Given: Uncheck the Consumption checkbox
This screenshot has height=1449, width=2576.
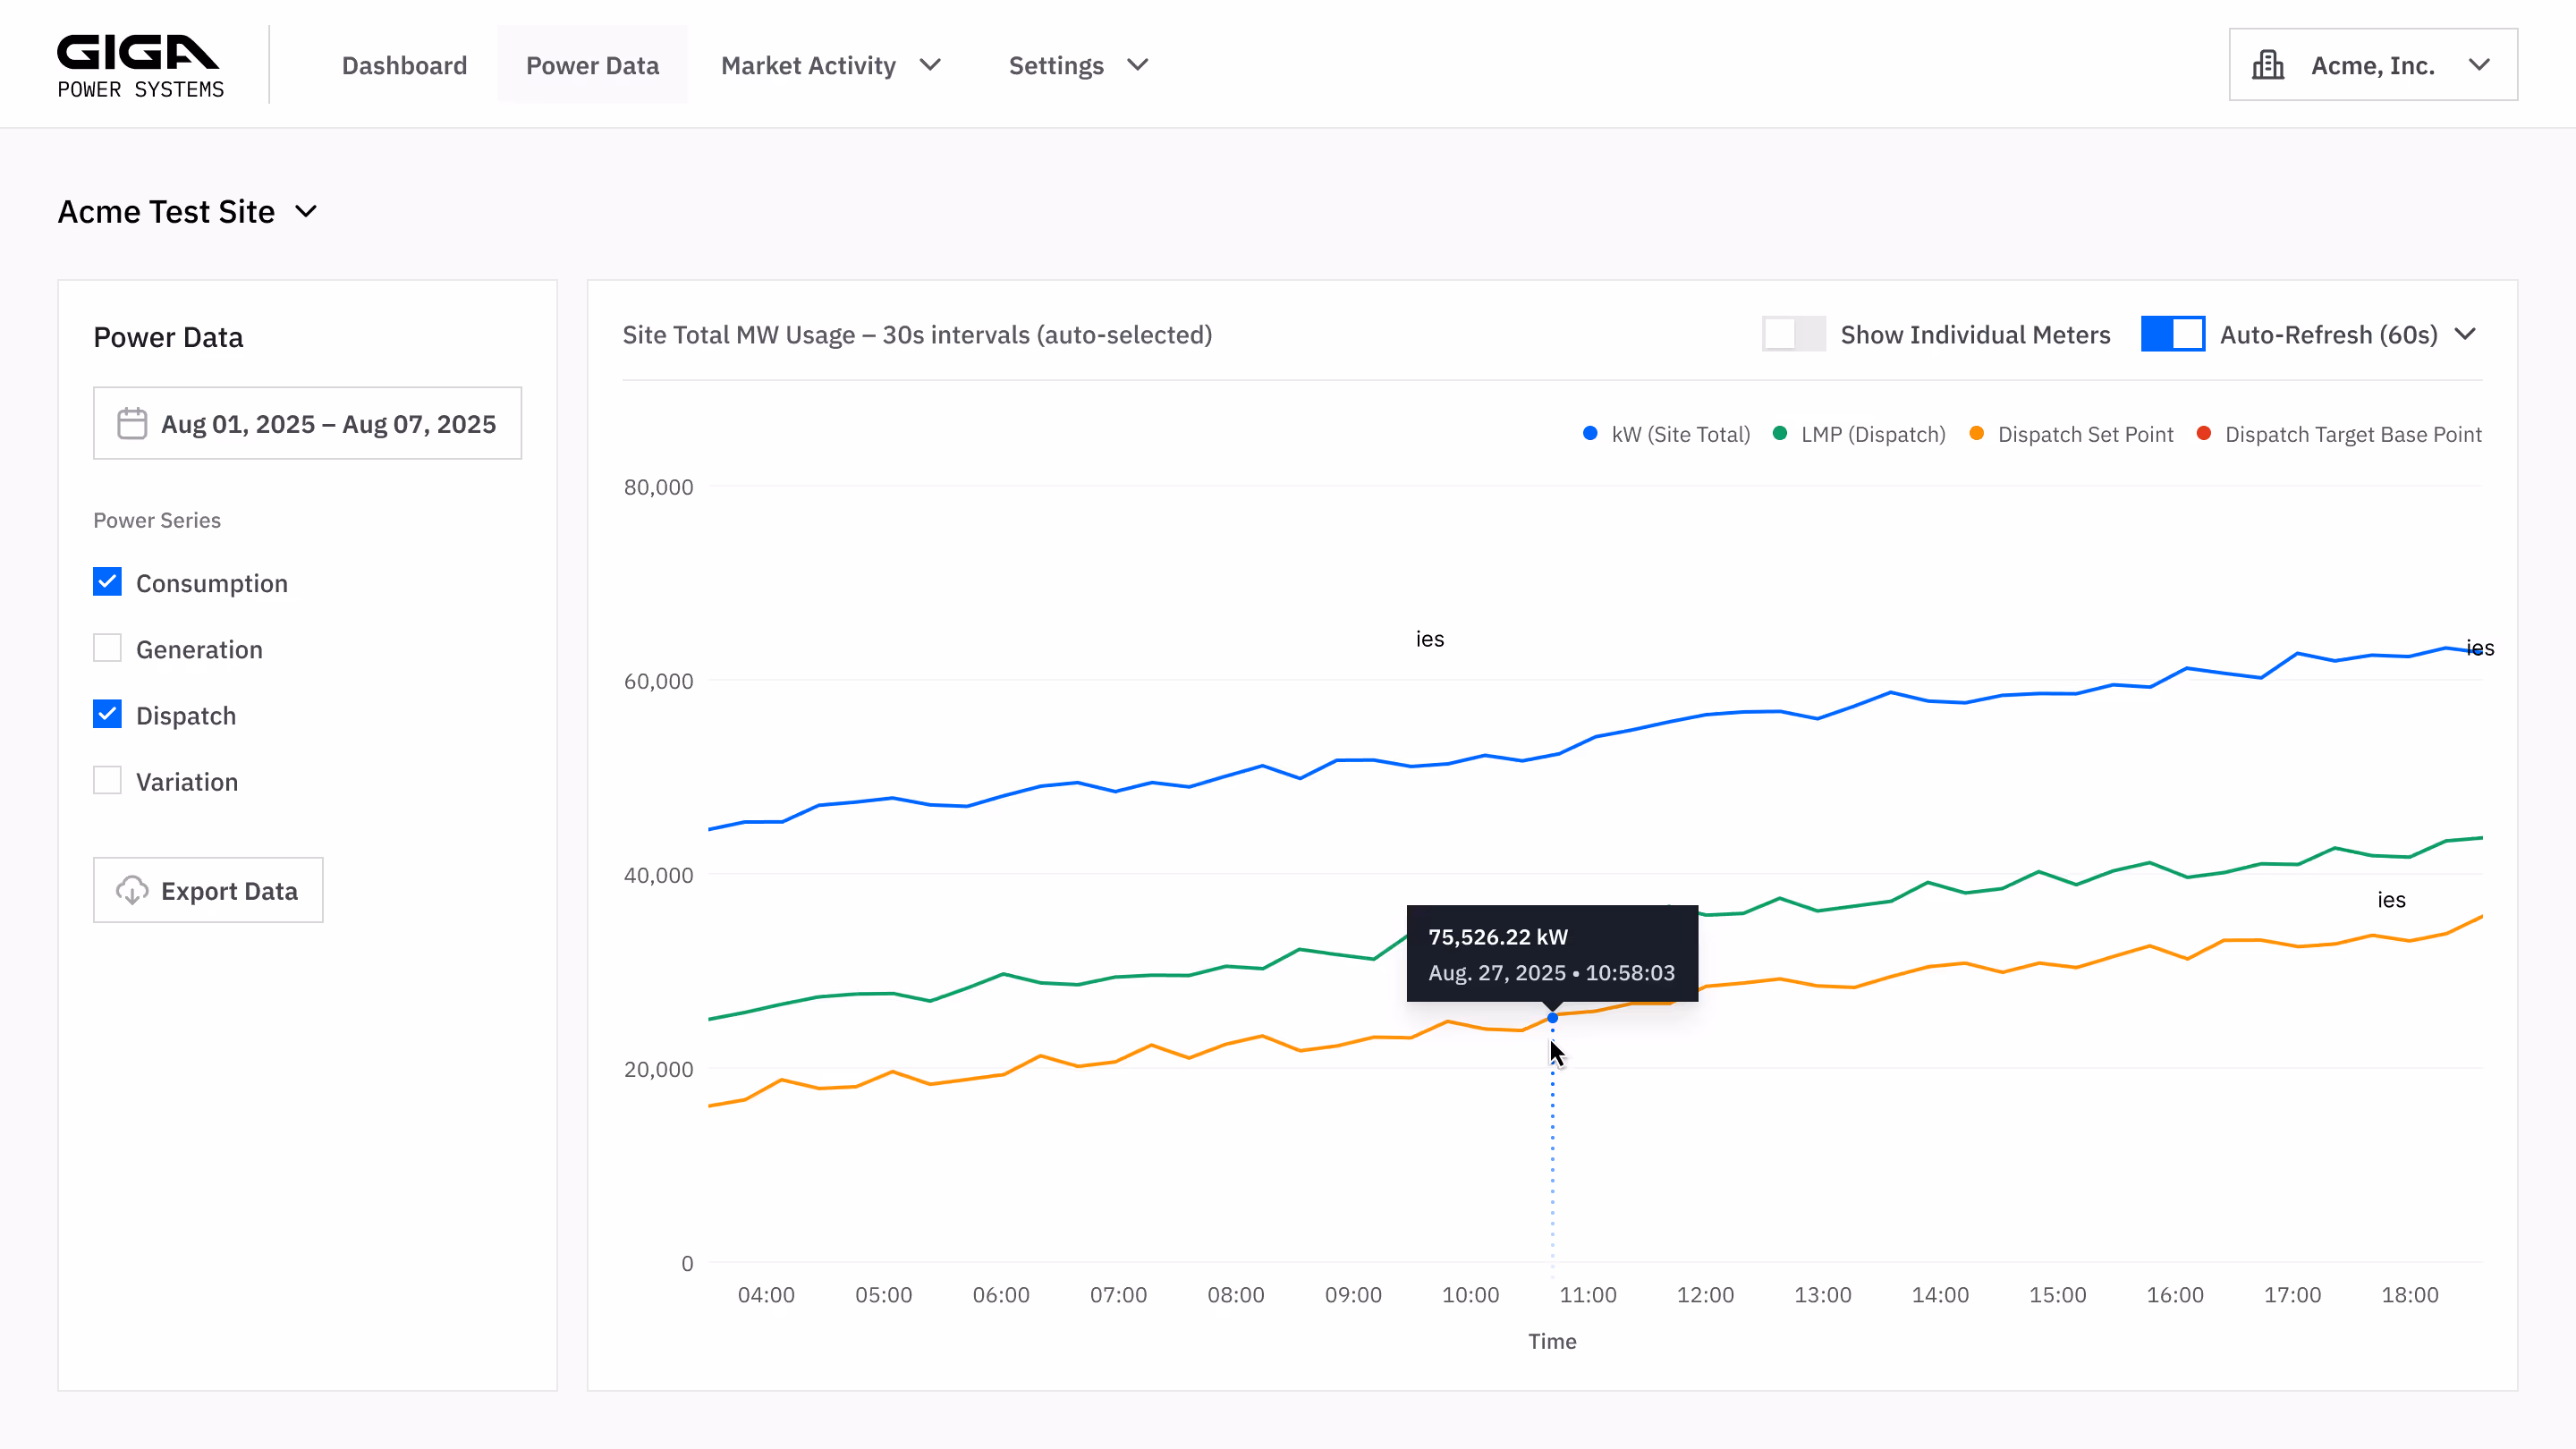Looking at the screenshot, I should tap(107, 582).
